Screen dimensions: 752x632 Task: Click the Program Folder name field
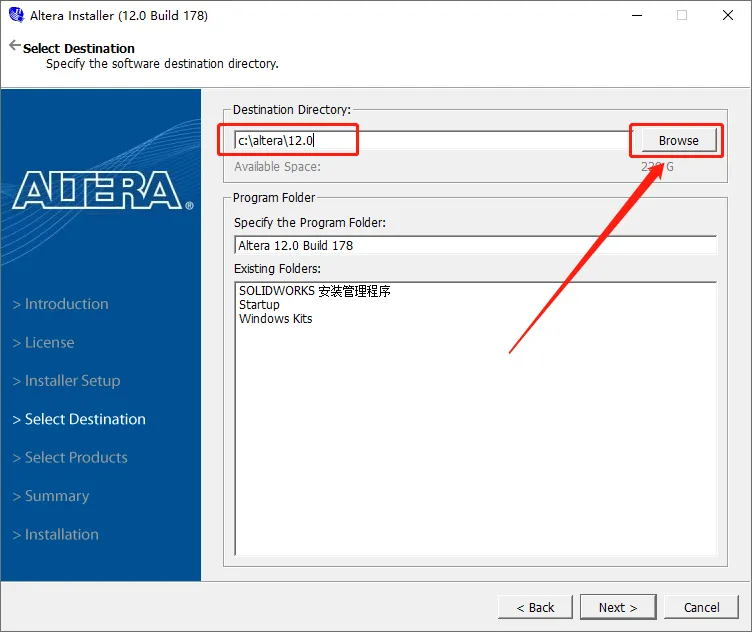coord(475,245)
